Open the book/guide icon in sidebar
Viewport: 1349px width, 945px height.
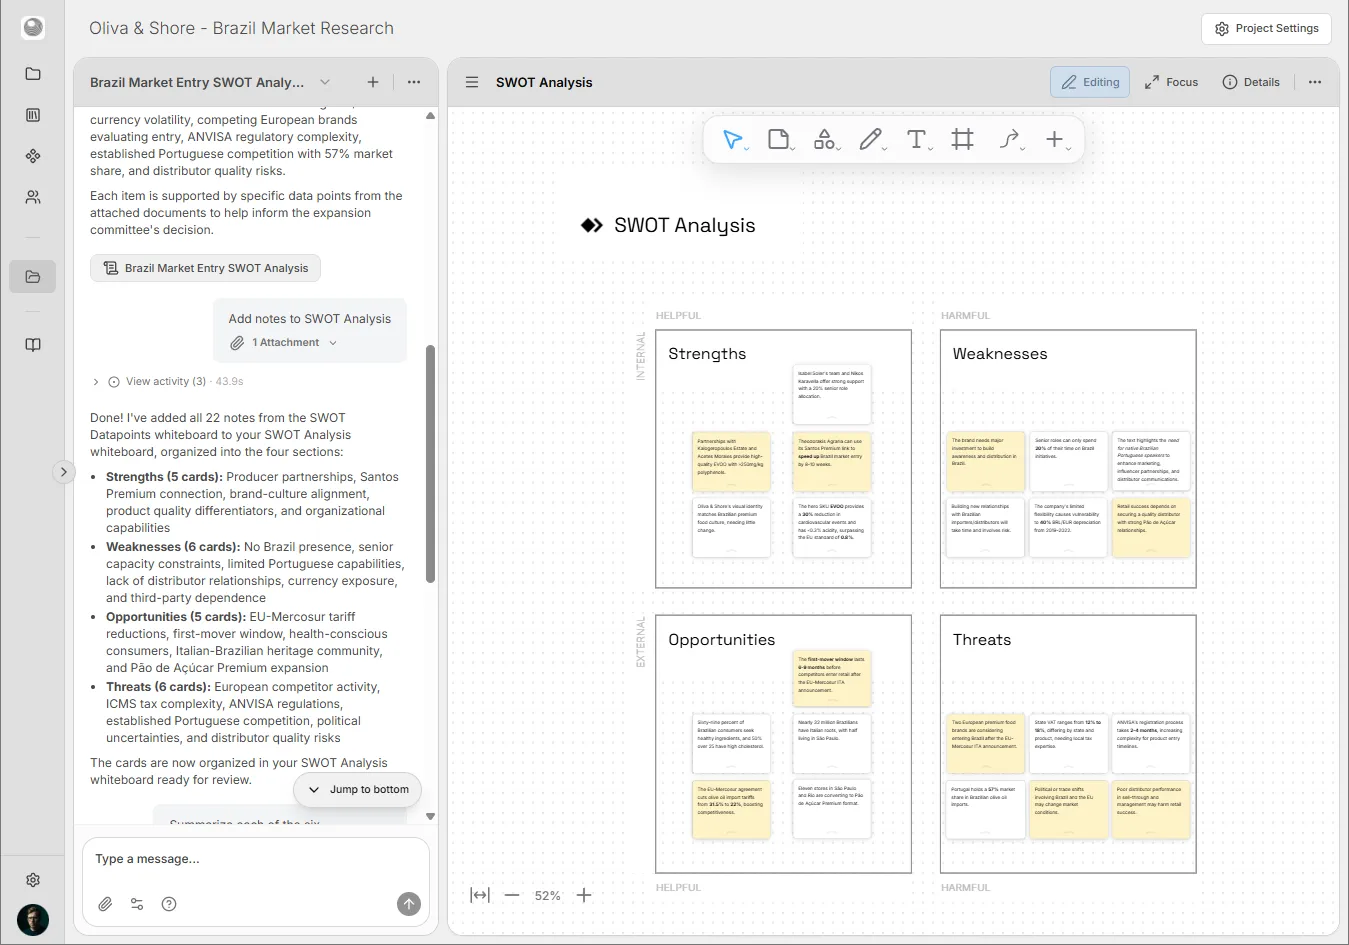click(33, 345)
